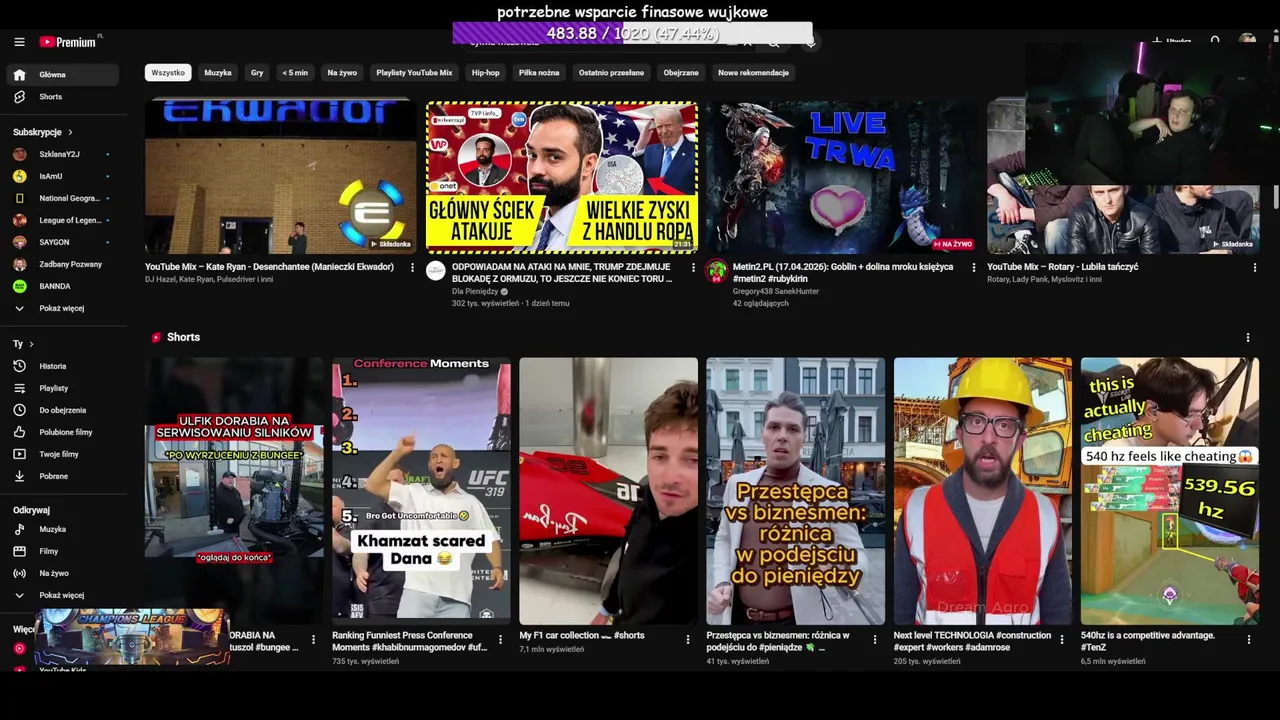Expand subscriptions with Pokaż więcej
Screen dimensions: 1280x720
63,308
